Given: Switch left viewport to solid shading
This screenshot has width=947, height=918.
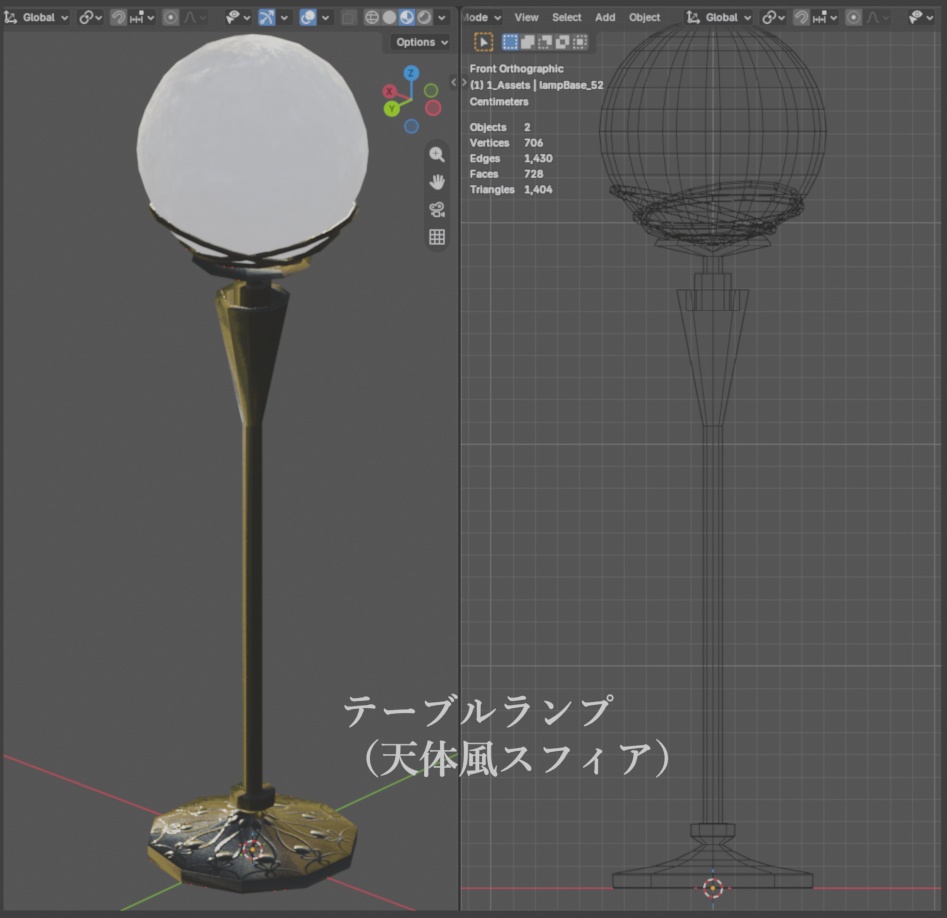Looking at the screenshot, I should 390,18.
